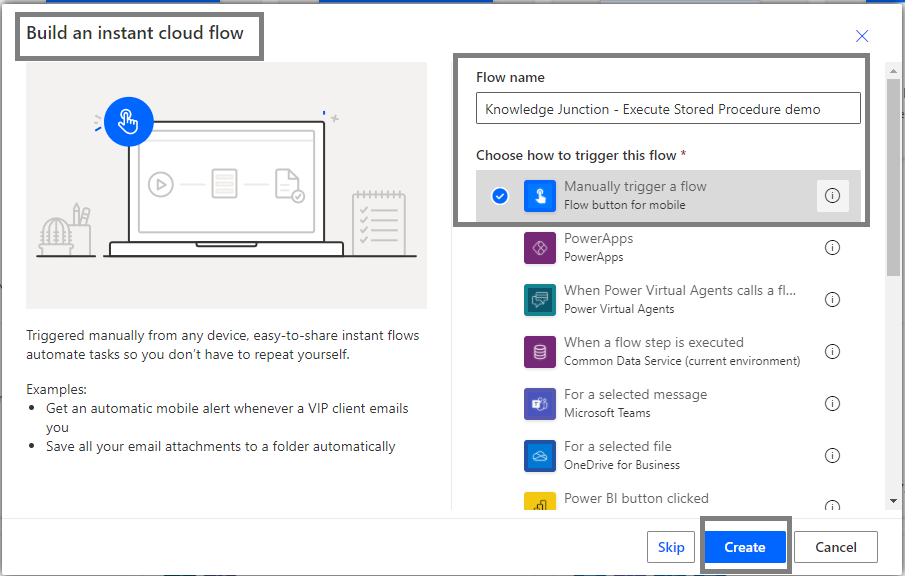Image resolution: width=905 pixels, height=576 pixels.
Task: Click the OneDrive for Business trigger icon
Action: [x=540, y=455]
